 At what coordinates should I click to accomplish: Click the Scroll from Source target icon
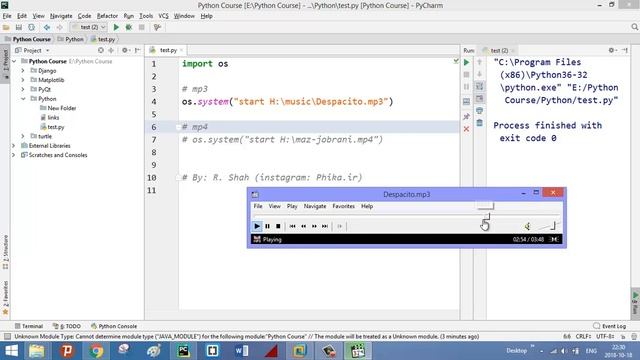101,50
